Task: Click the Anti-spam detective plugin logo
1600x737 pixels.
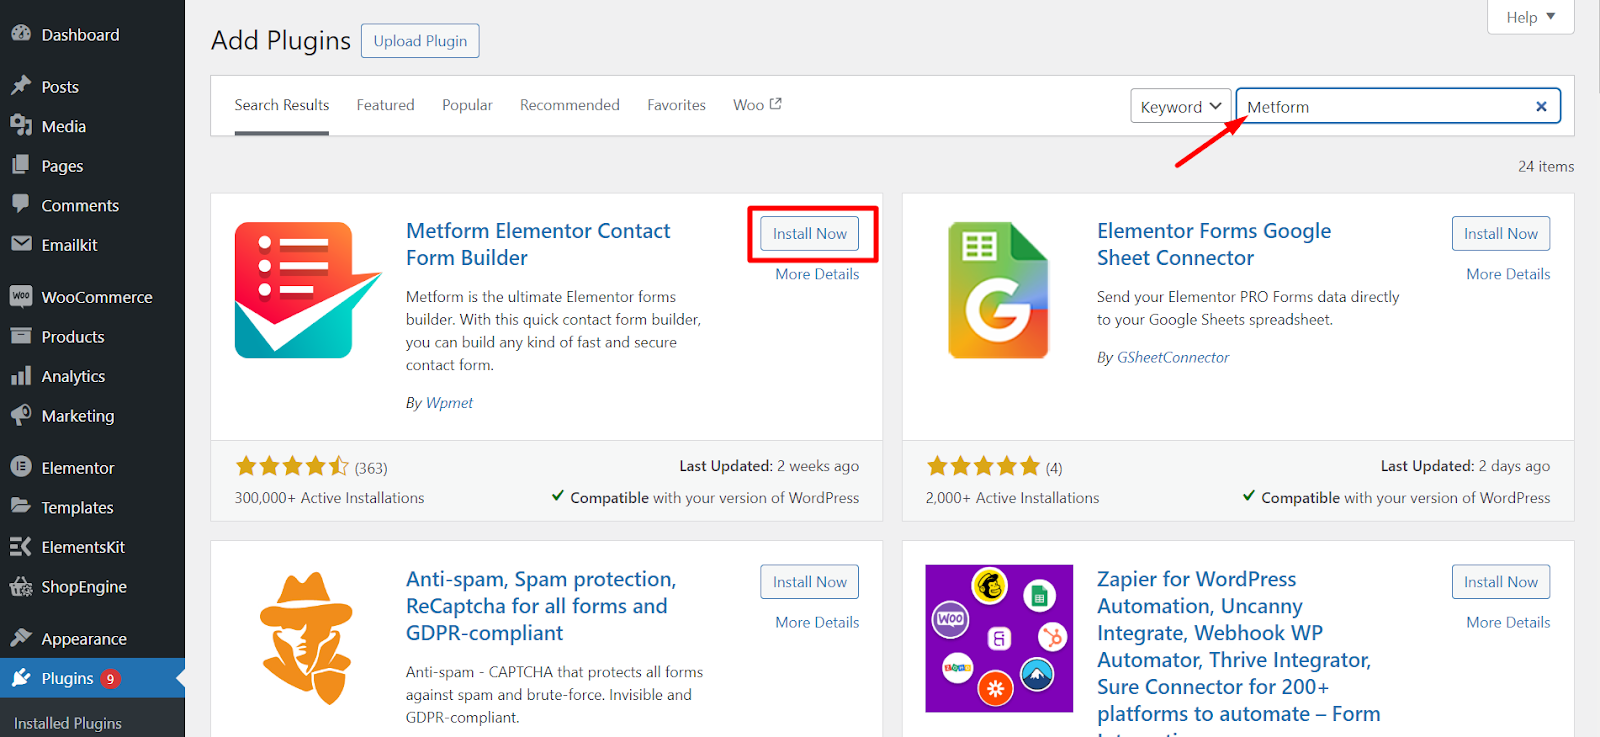Action: 306,638
